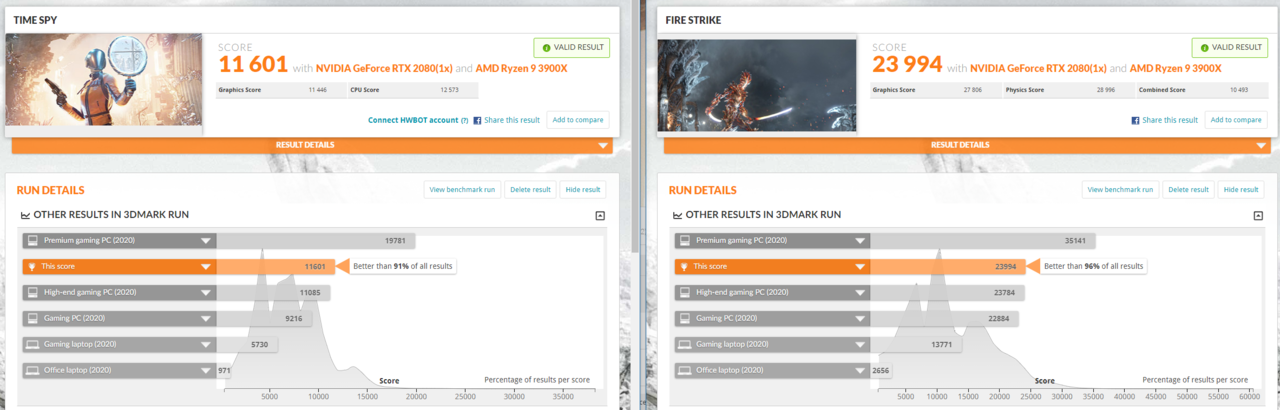Screen dimensions: 1280x410
Task: Open High-end gaming PC dropdown in Fire Strike
Action: click(858, 292)
